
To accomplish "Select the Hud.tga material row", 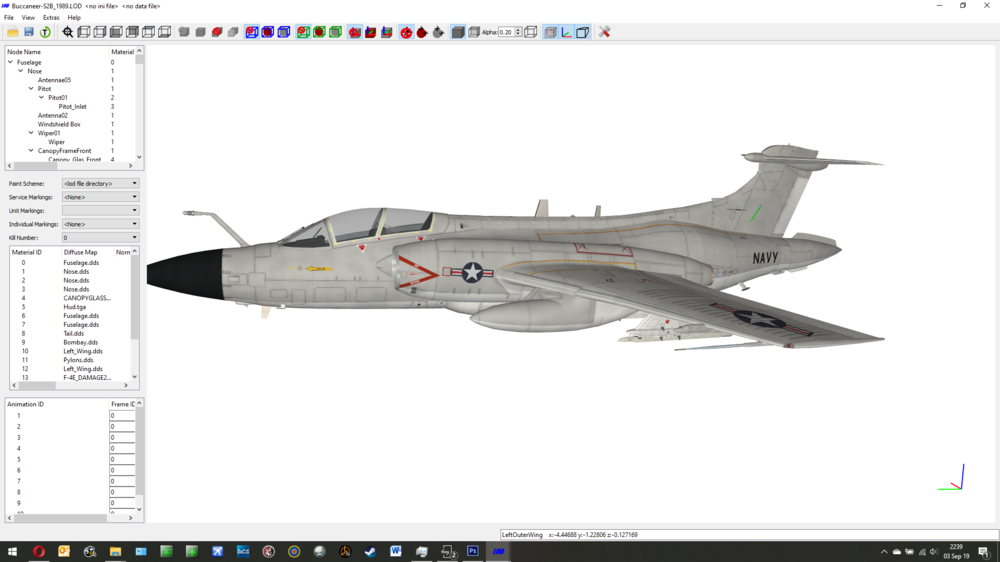I will click(x=71, y=307).
